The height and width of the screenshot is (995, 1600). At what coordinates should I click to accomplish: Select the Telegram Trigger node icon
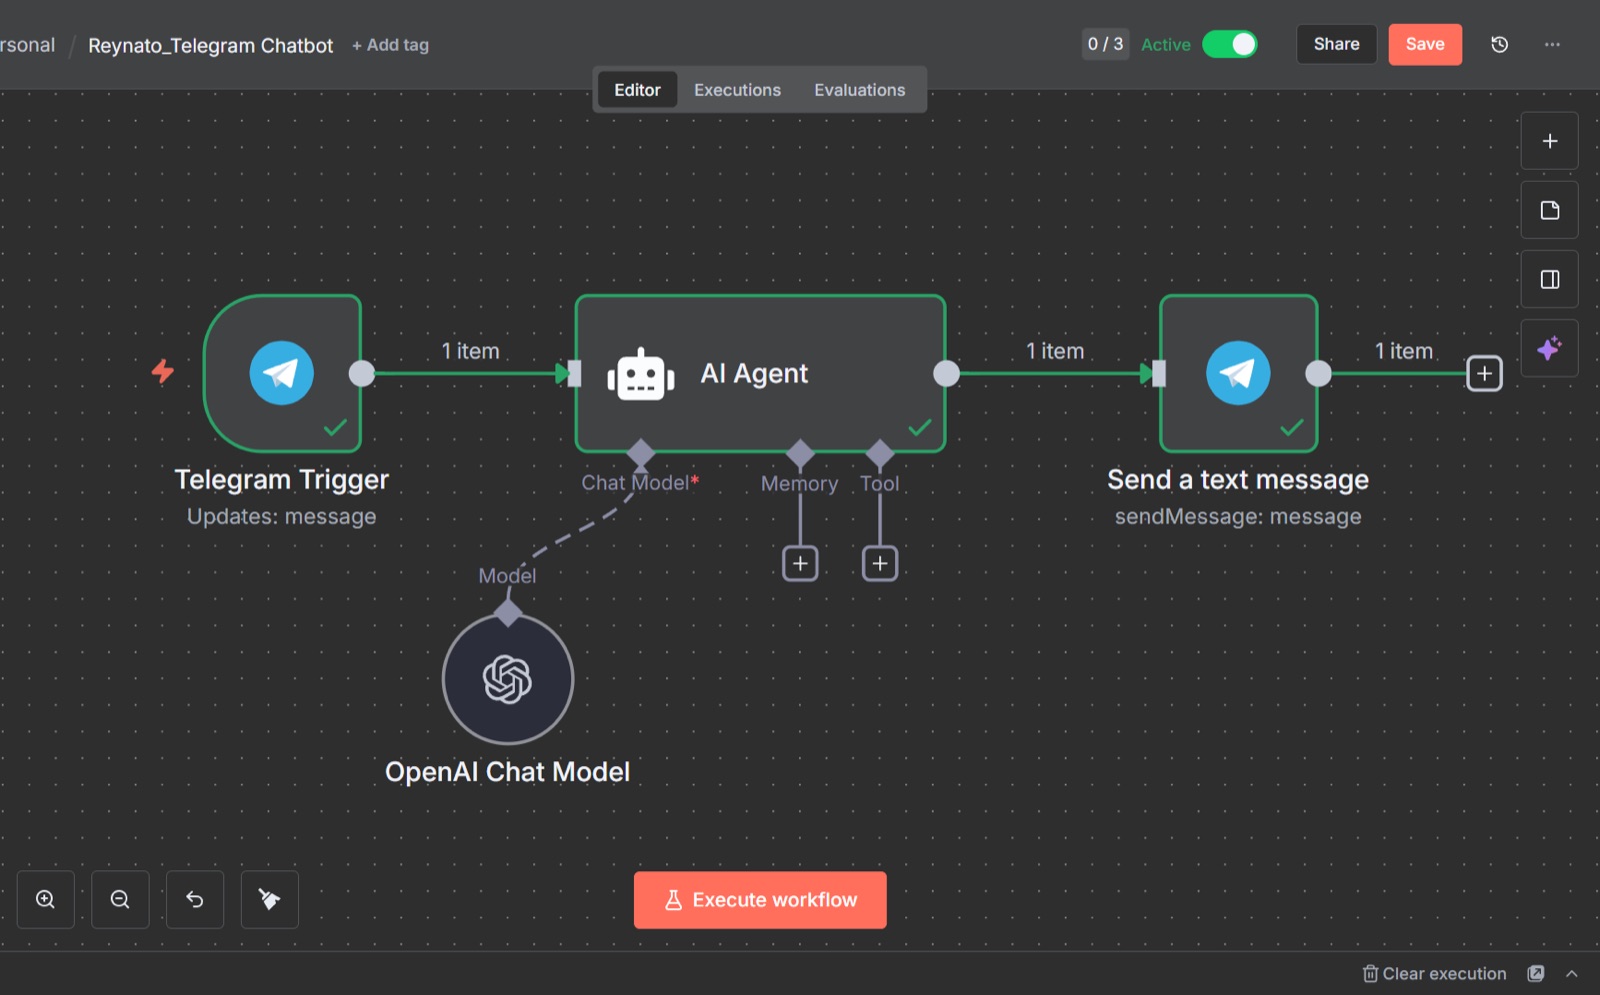[282, 373]
